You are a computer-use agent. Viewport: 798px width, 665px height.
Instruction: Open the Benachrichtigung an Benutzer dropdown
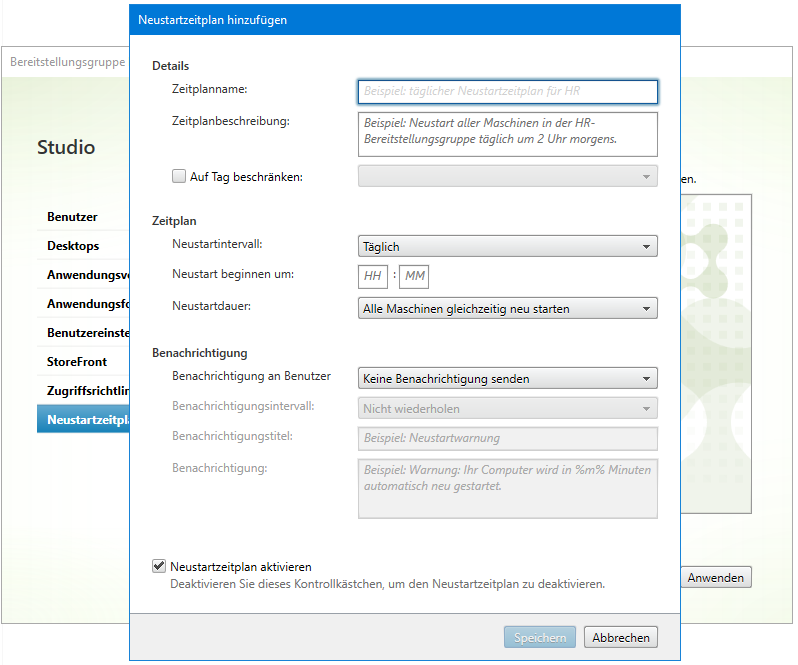click(507, 379)
